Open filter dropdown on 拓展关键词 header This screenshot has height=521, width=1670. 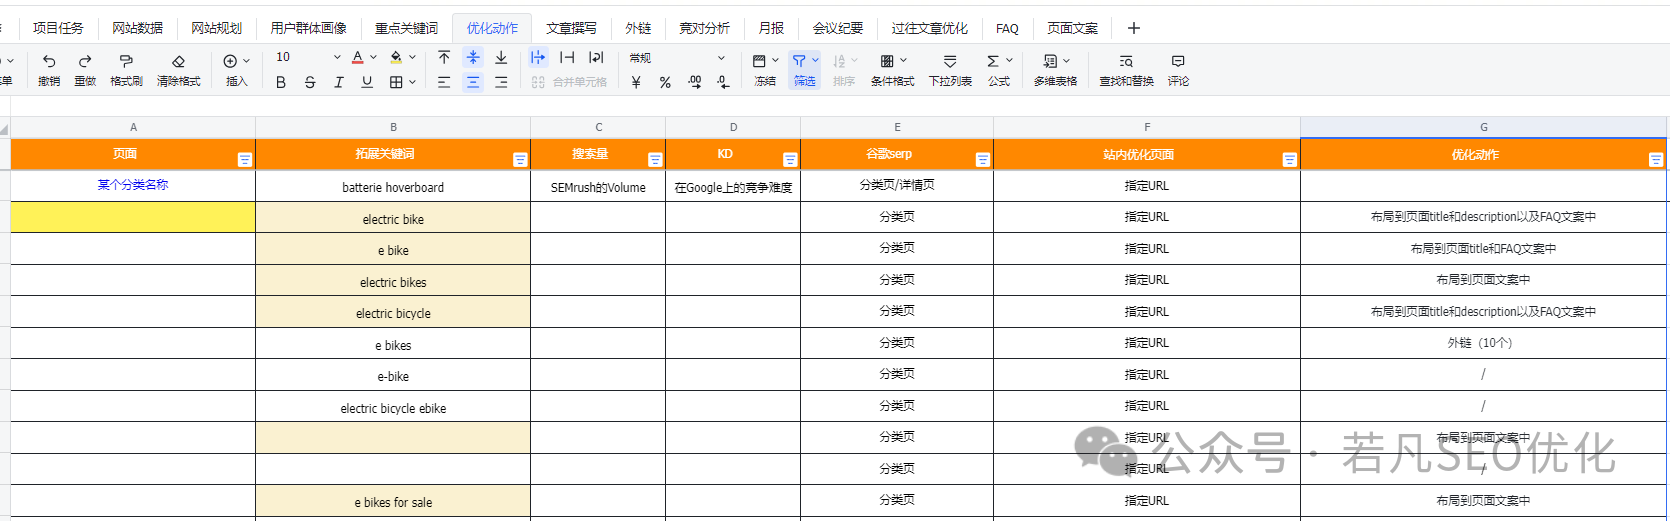[520, 160]
